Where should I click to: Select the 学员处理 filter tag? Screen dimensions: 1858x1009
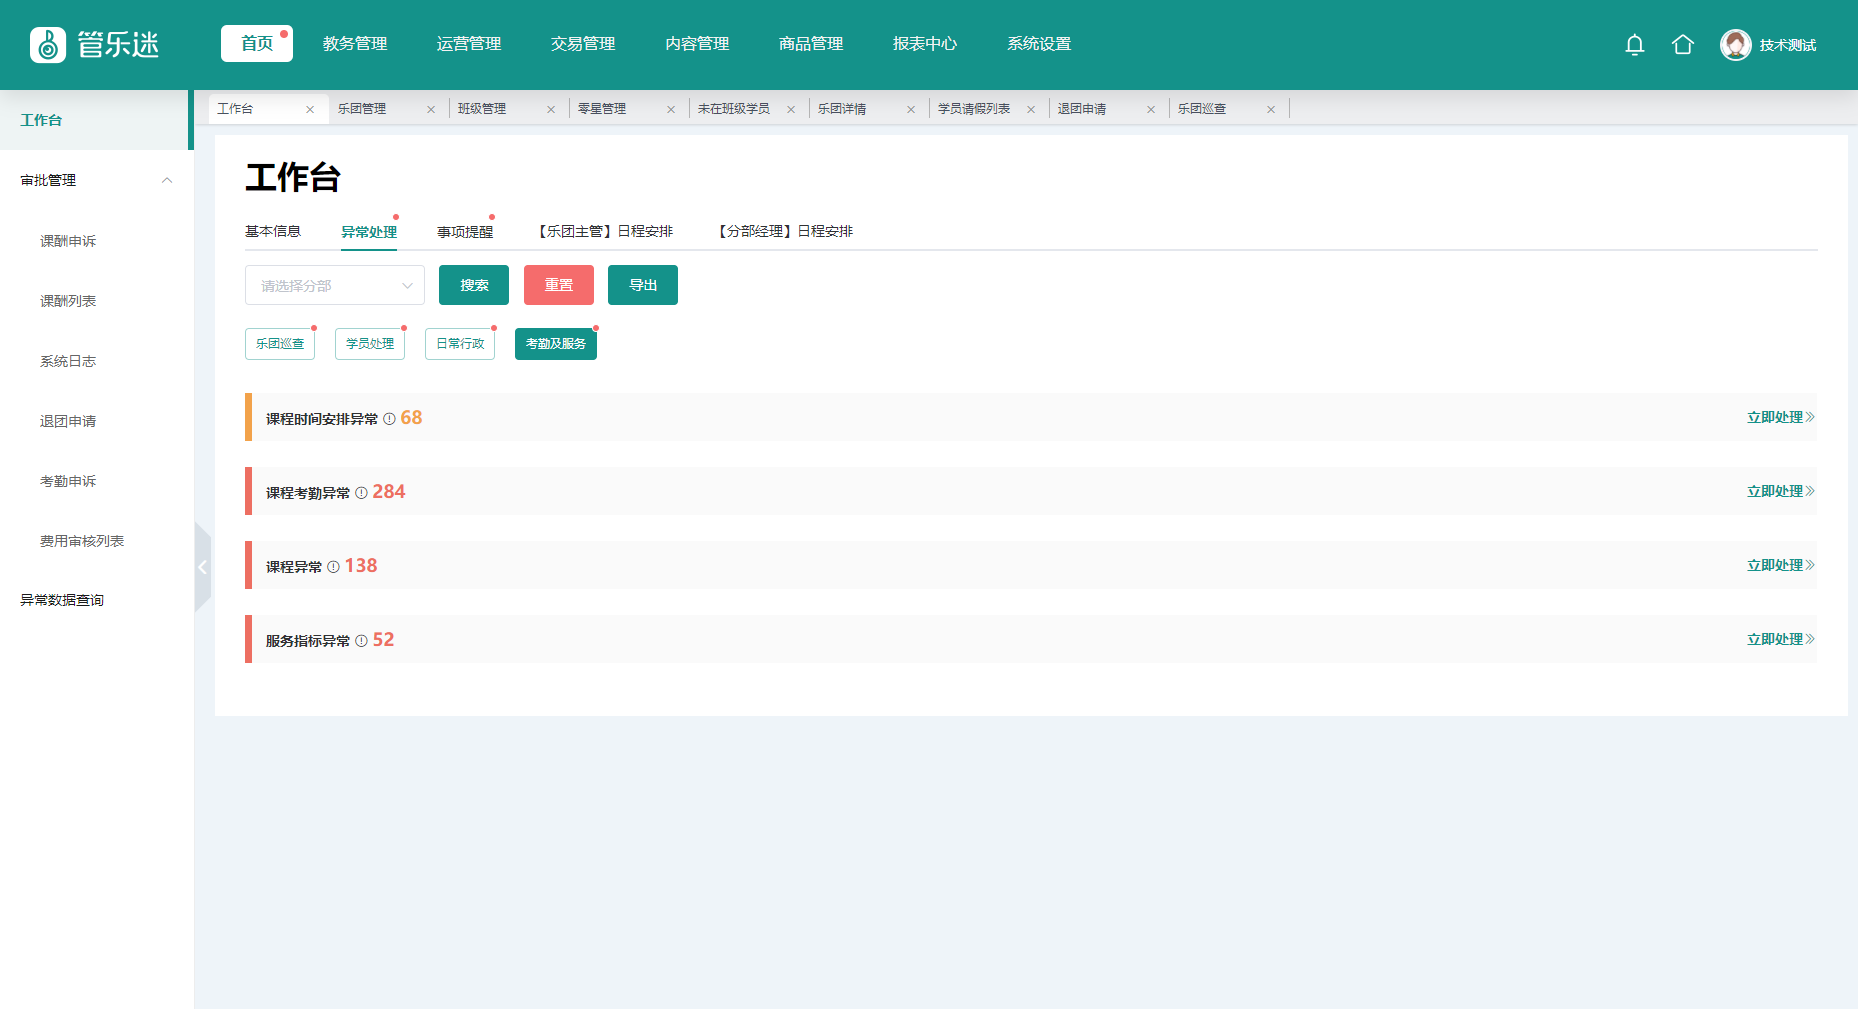pos(370,344)
